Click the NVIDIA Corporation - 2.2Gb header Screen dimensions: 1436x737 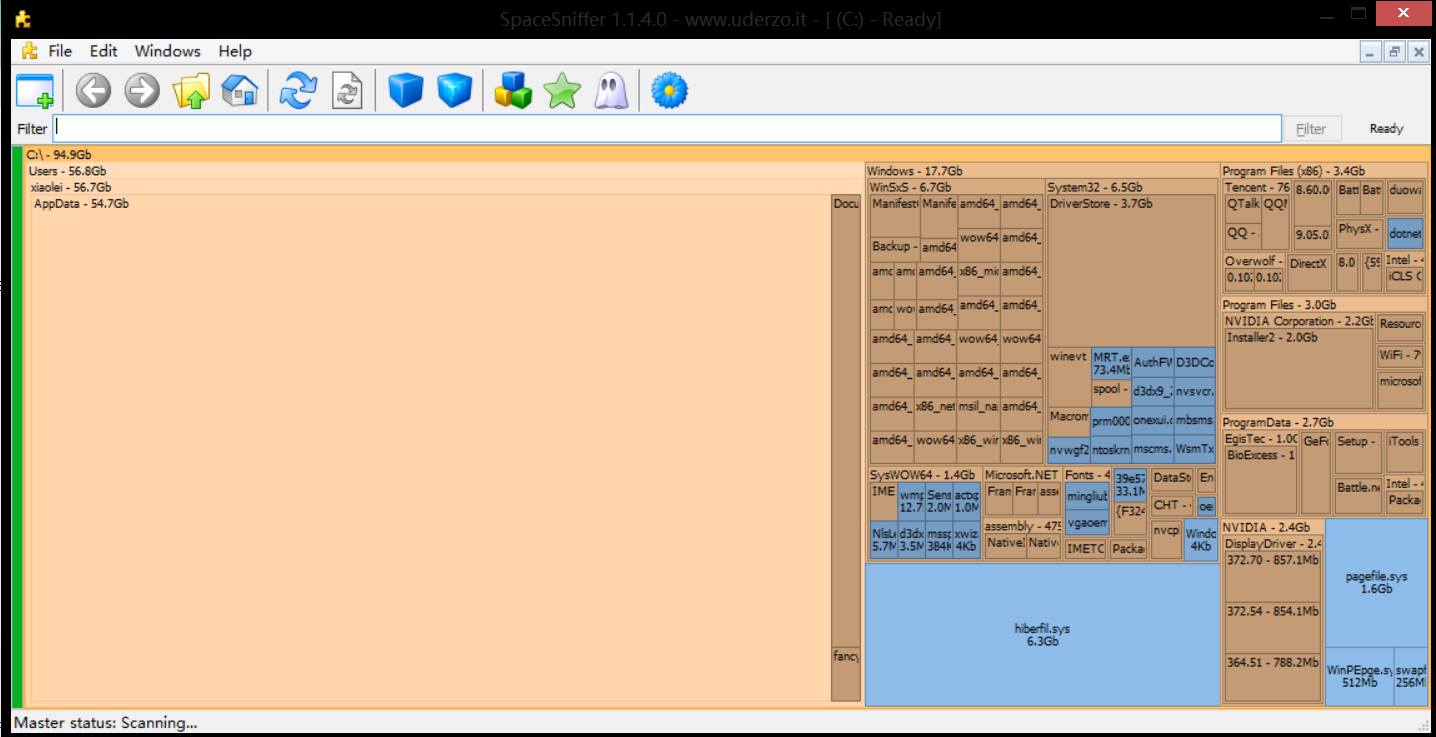tap(1298, 321)
